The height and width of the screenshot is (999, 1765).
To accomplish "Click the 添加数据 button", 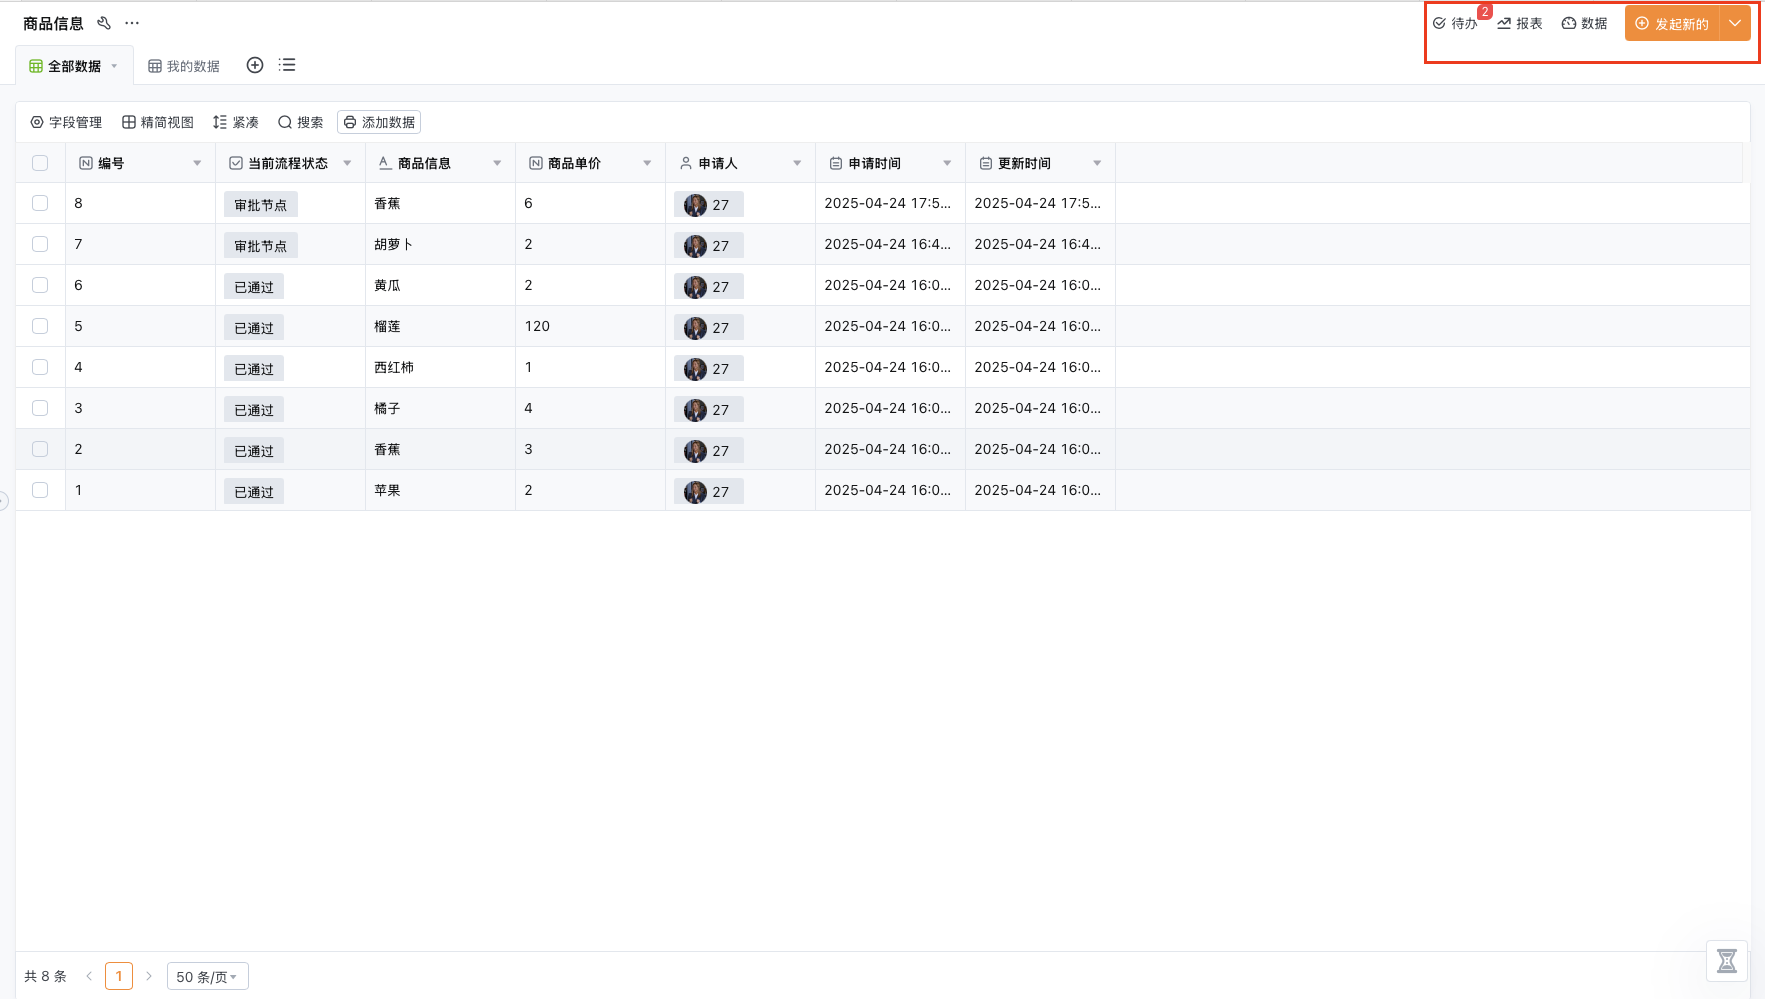I will 379,122.
